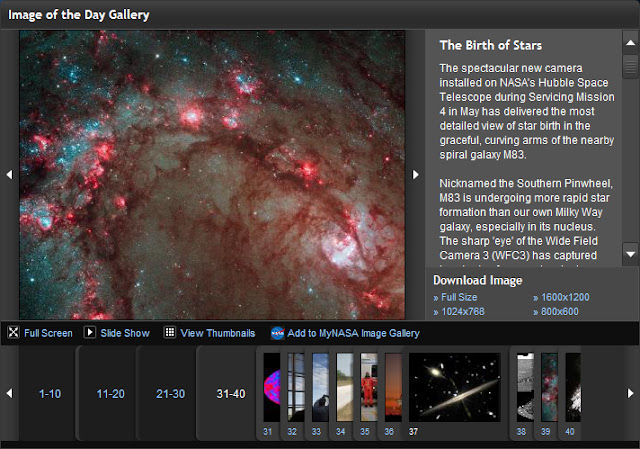Select the 1-10 image range tab
This screenshot has width=640, height=449.
point(49,393)
